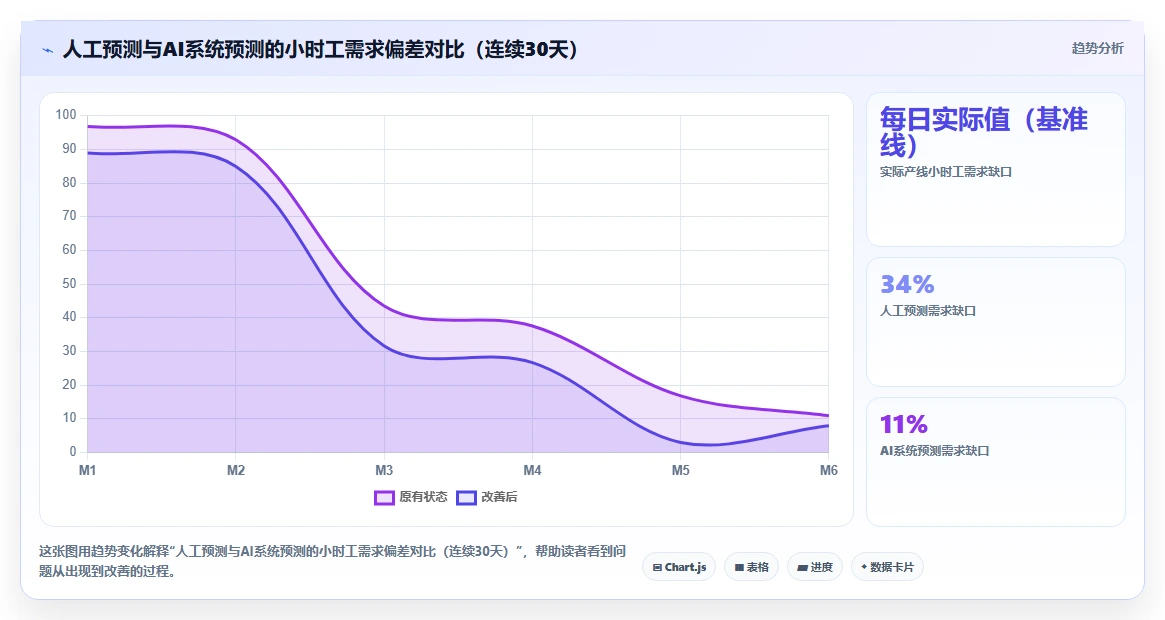1165x620 pixels.
Task: Click the M5 x-axis label
Action: pos(681,471)
